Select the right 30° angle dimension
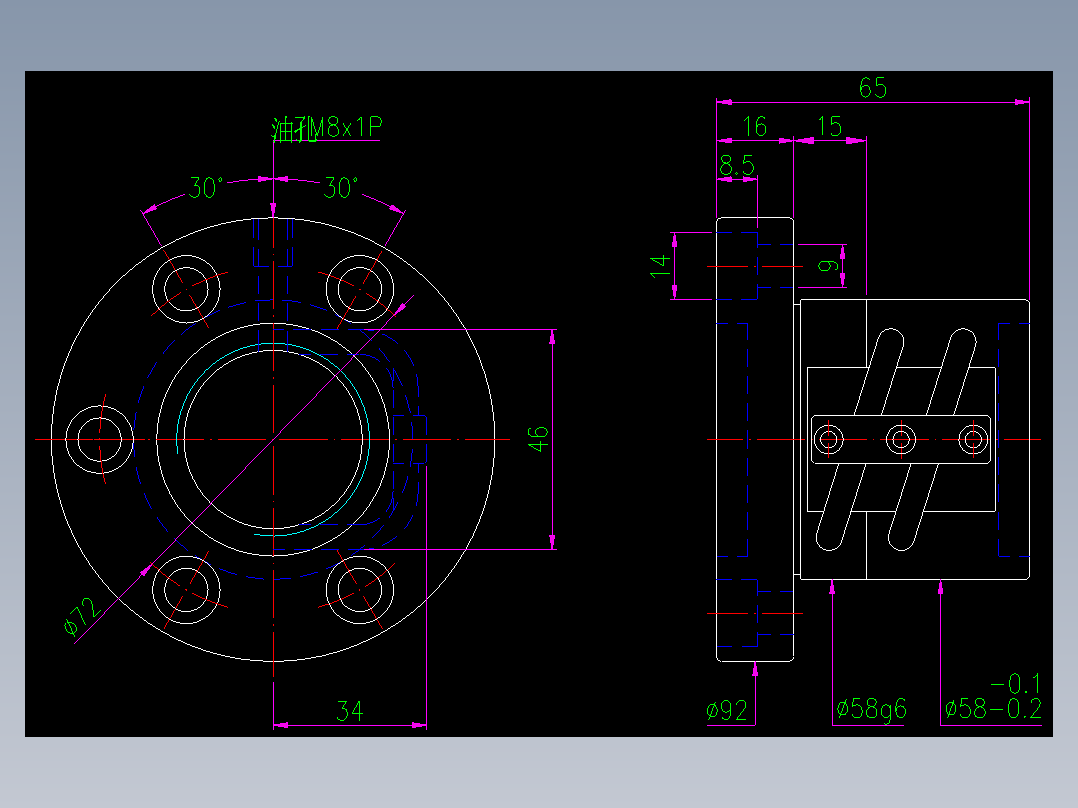Screen dimensions: 1078x808 point(340,188)
